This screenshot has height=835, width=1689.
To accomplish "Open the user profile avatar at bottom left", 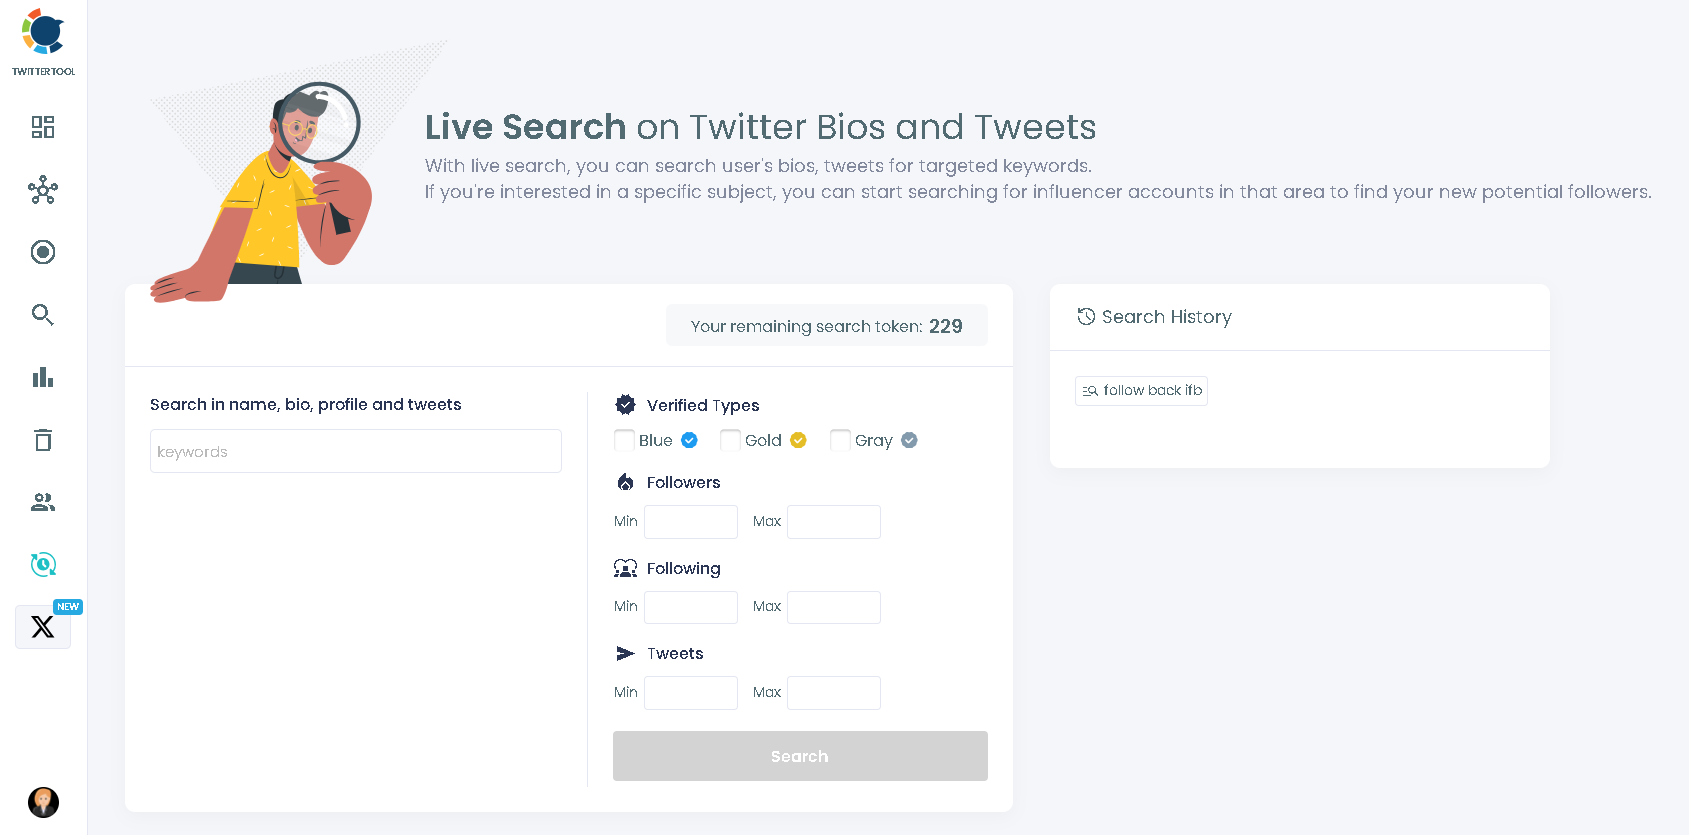I will 42,802.
